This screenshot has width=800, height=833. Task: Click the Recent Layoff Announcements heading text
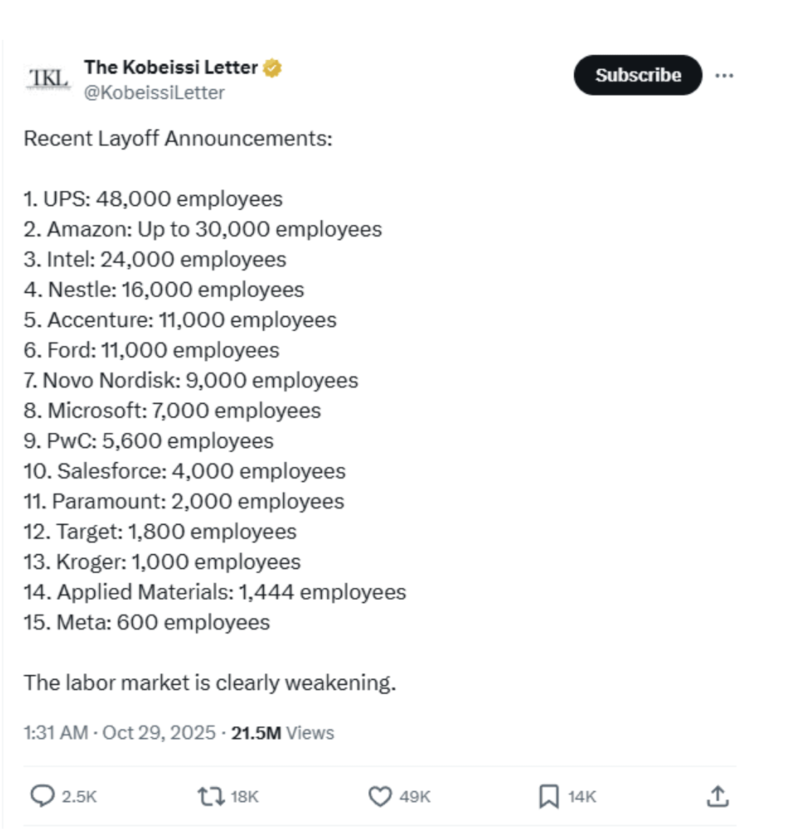coord(178,139)
